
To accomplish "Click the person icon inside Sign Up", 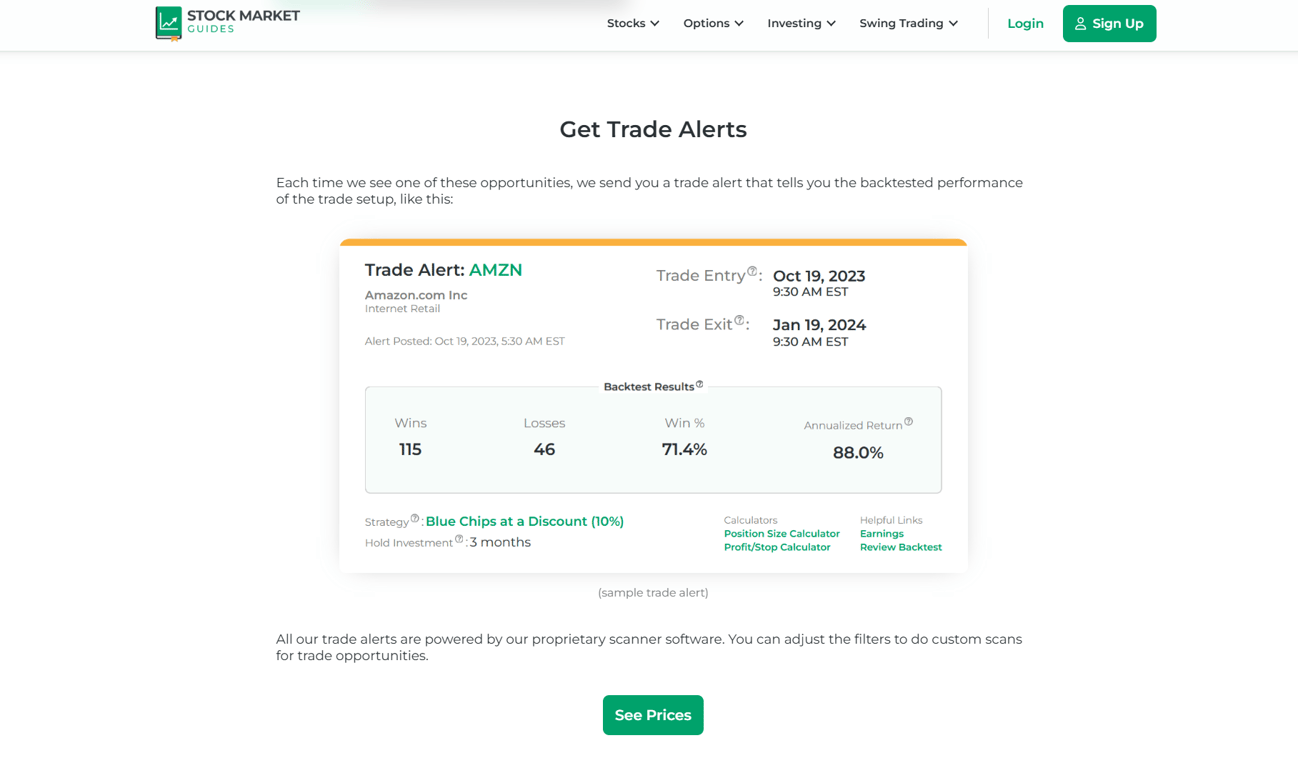I will [x=1080, y=23].
